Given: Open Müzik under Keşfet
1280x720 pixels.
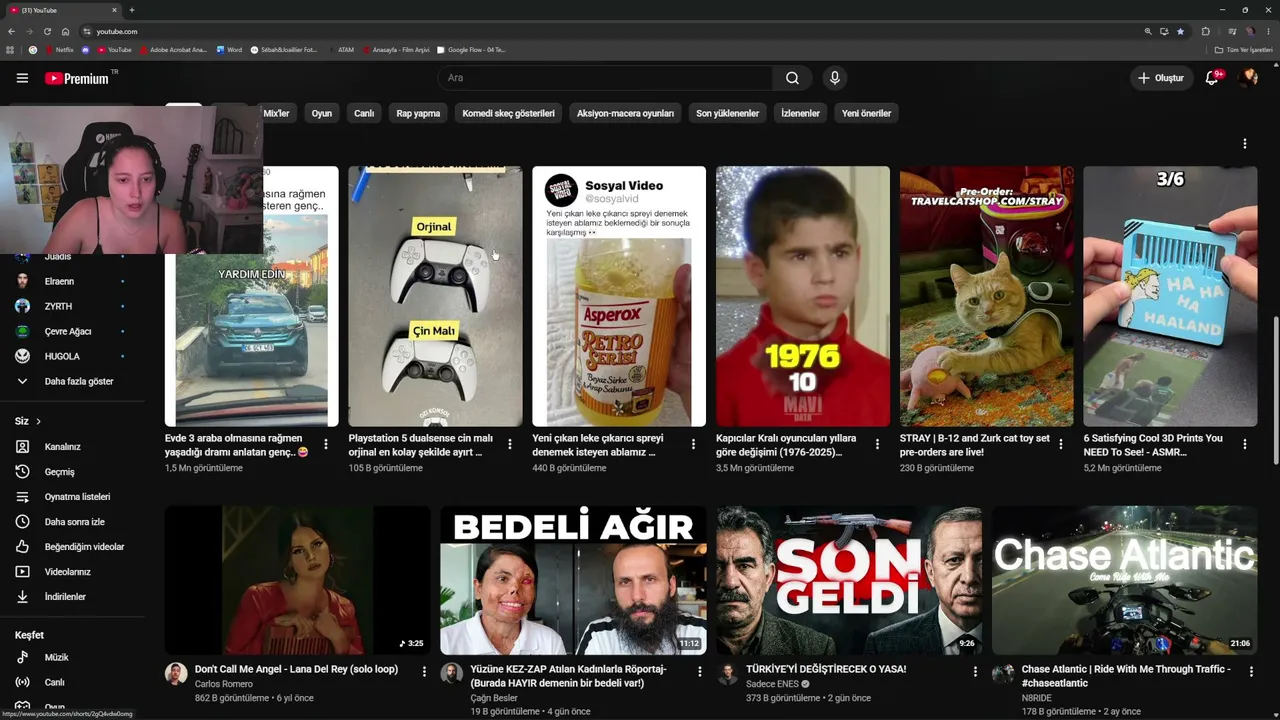Looking at the screenshot, I should coord(56,658).
